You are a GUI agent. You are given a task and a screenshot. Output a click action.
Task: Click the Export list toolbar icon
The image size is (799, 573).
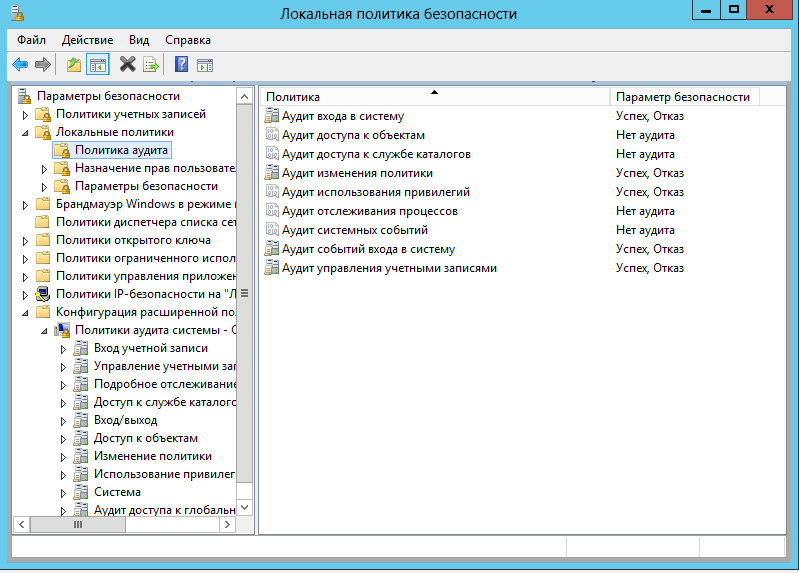pos(151,65)
